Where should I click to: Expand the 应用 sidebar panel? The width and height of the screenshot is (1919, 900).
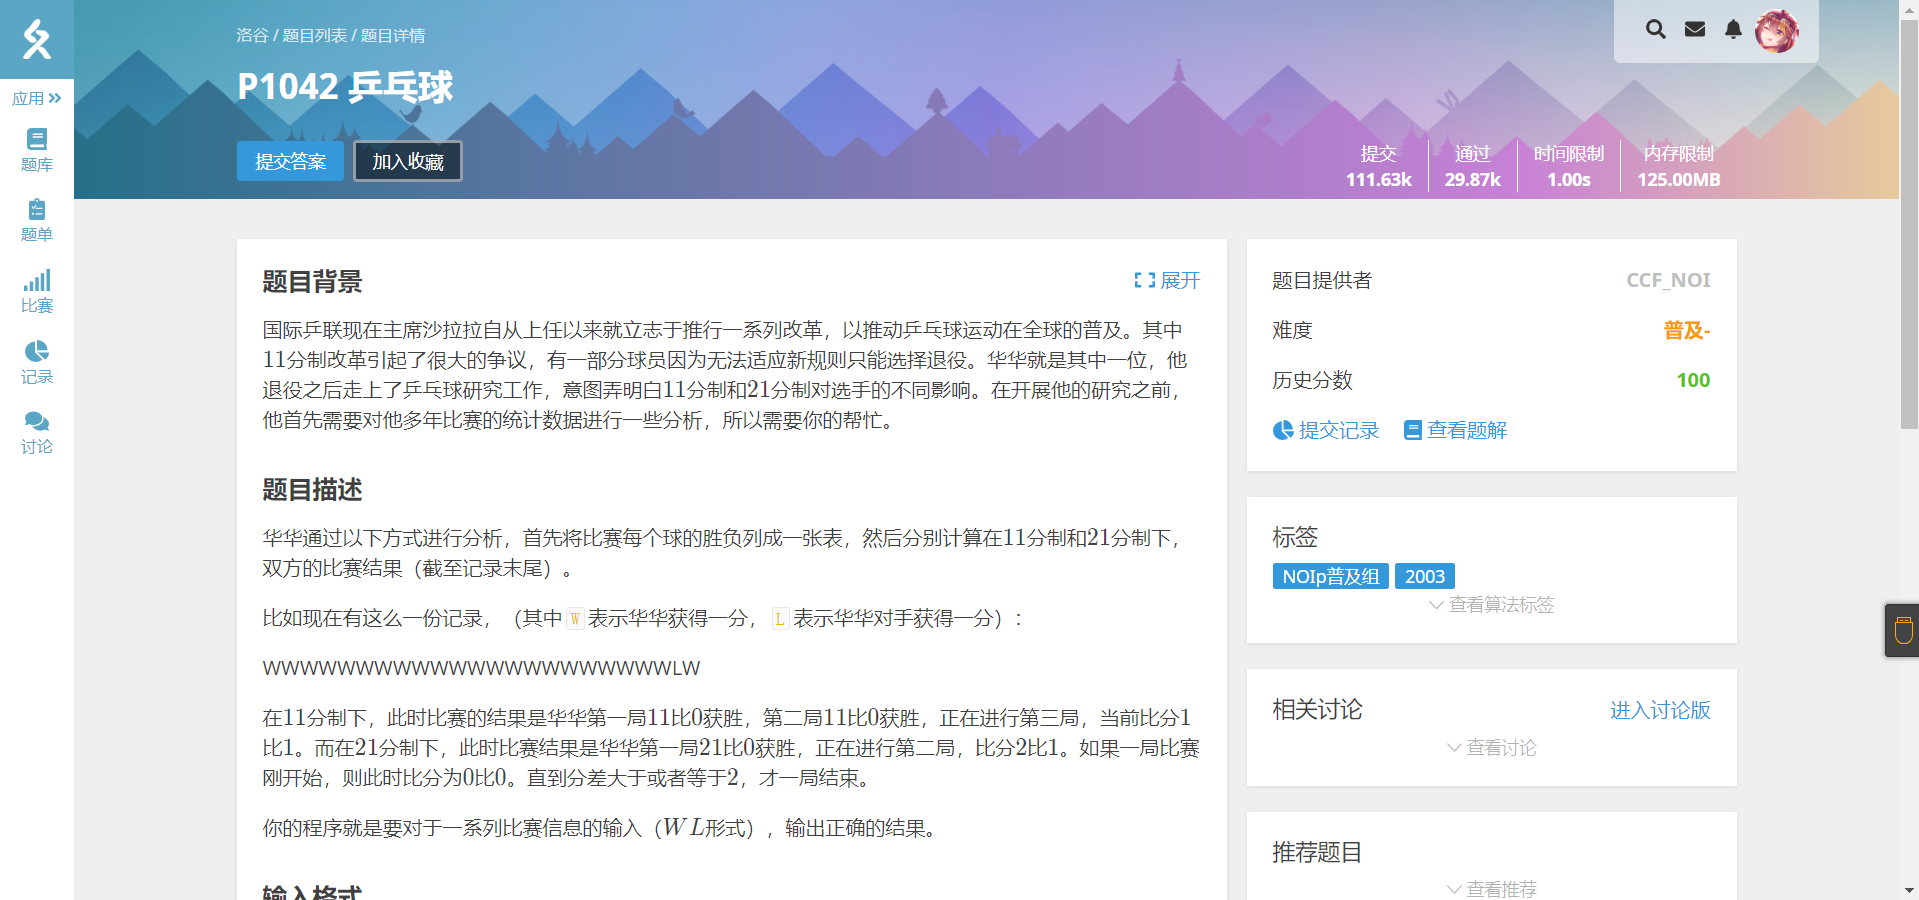pyautogui.click(x=36, y=97)
